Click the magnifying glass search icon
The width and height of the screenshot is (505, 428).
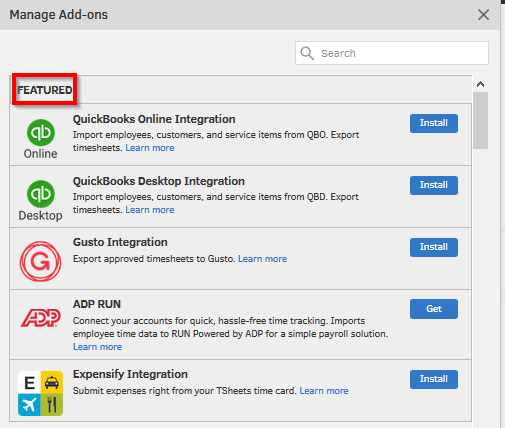click(307, 53)
